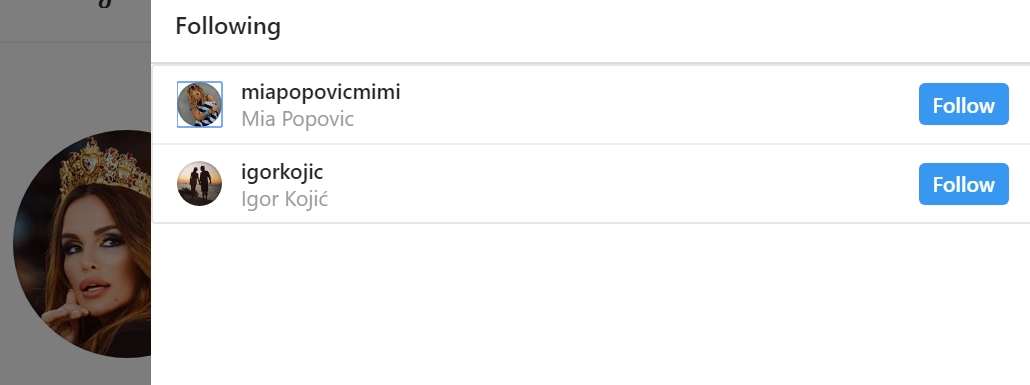Click the woman's hand in the background photo
Viewport: 1030px width, 385px height.
[66, 314]
